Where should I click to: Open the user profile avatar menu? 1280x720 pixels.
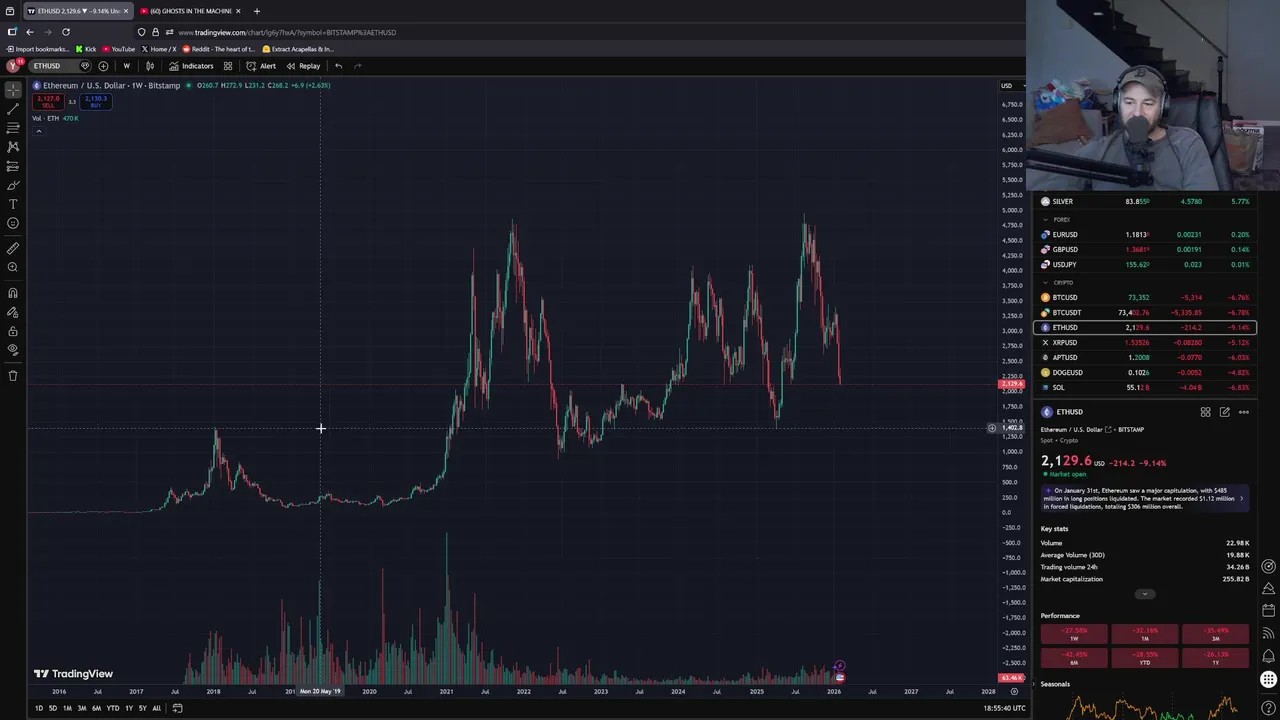click(13, 66)
